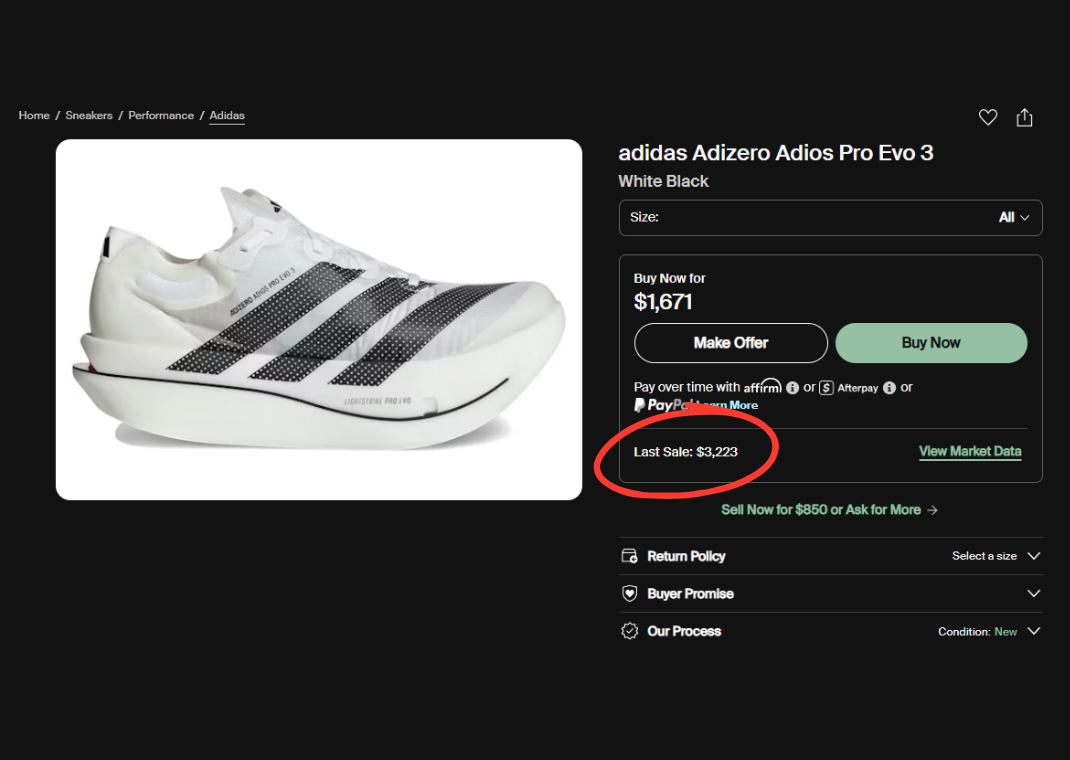Click the badge icon beside Our Process
The height and width of the screenshot is (760, 1070).
pos(630,631)
